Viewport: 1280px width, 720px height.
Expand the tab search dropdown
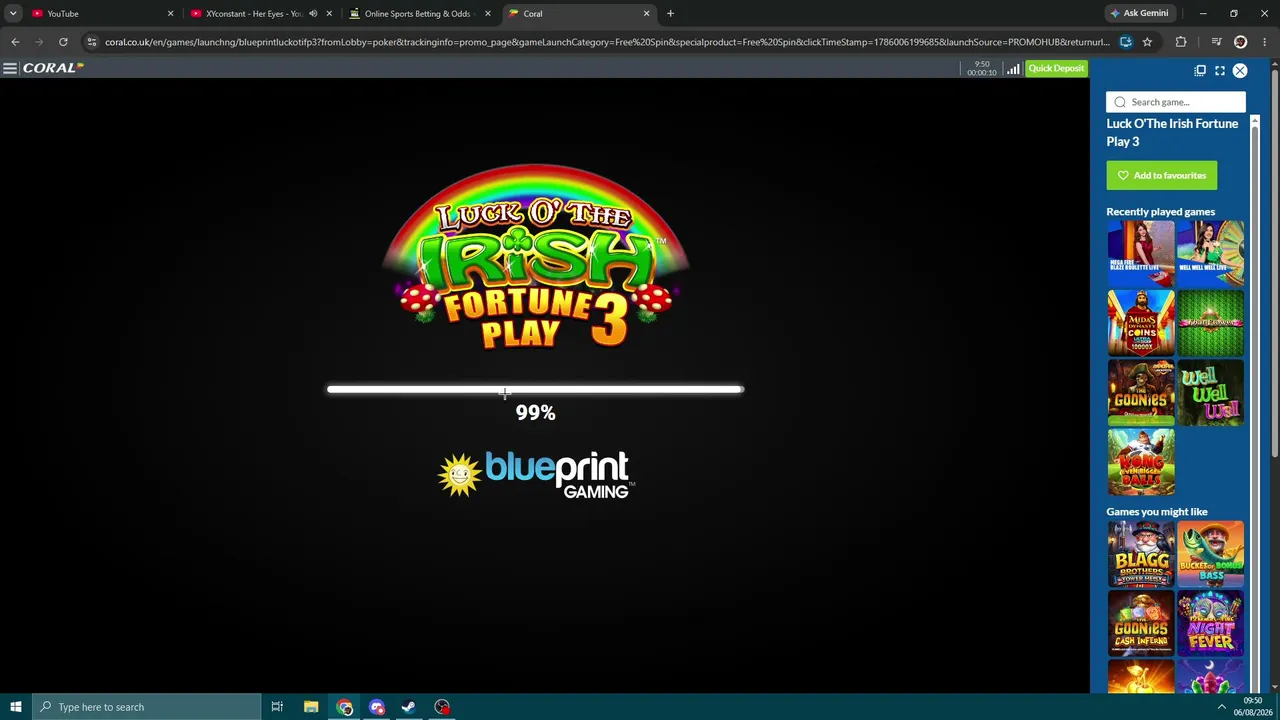pyautogui.click(x=13, y=14)
